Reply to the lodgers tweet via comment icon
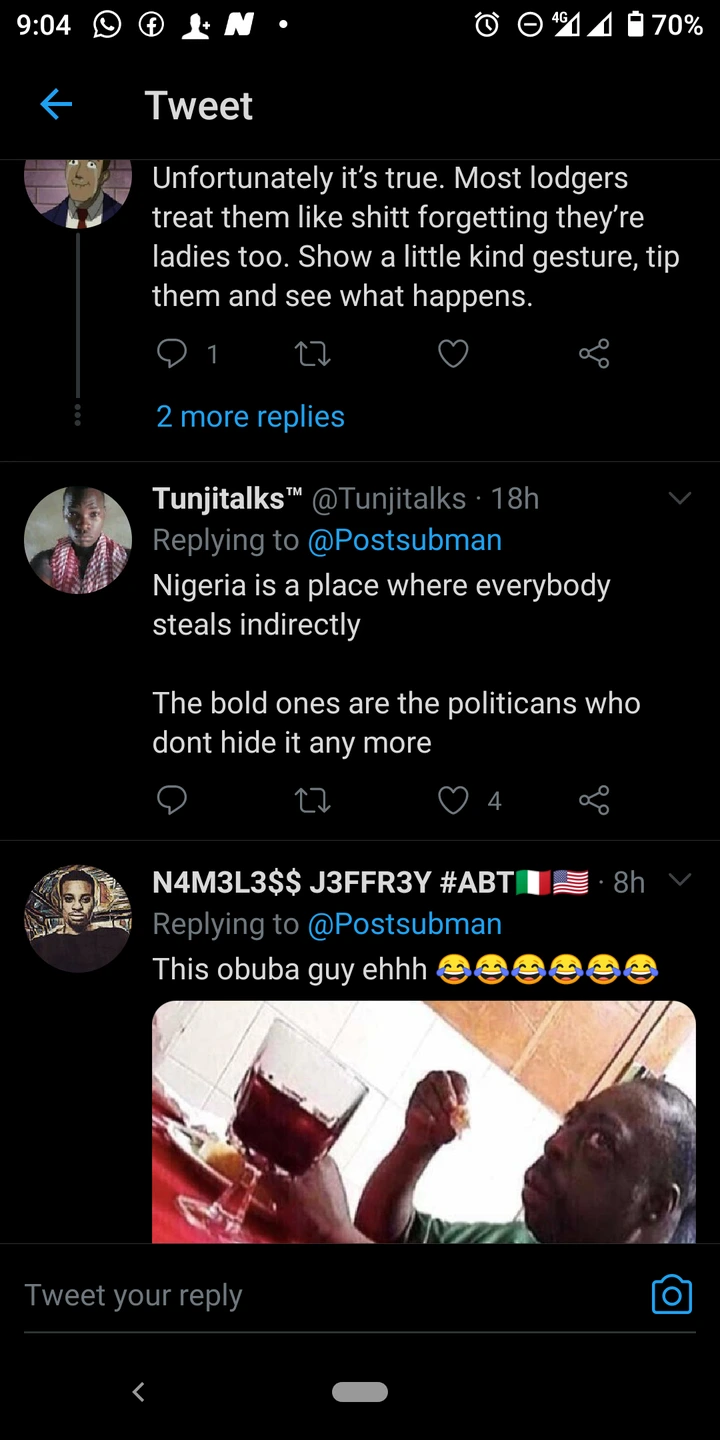 pyautogui.click(x=172, y=353)
